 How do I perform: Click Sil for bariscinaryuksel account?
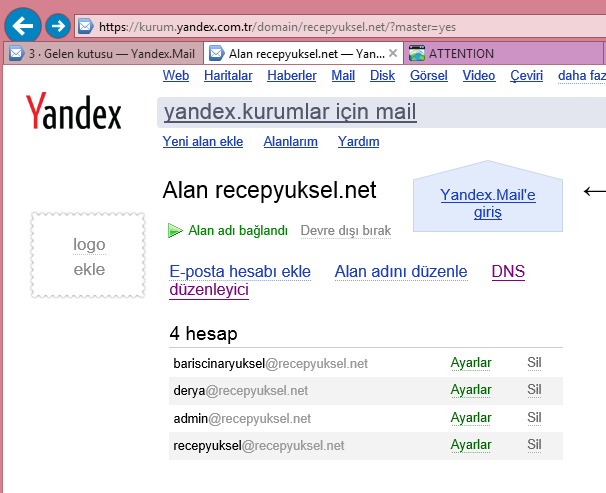click(534, 363)
